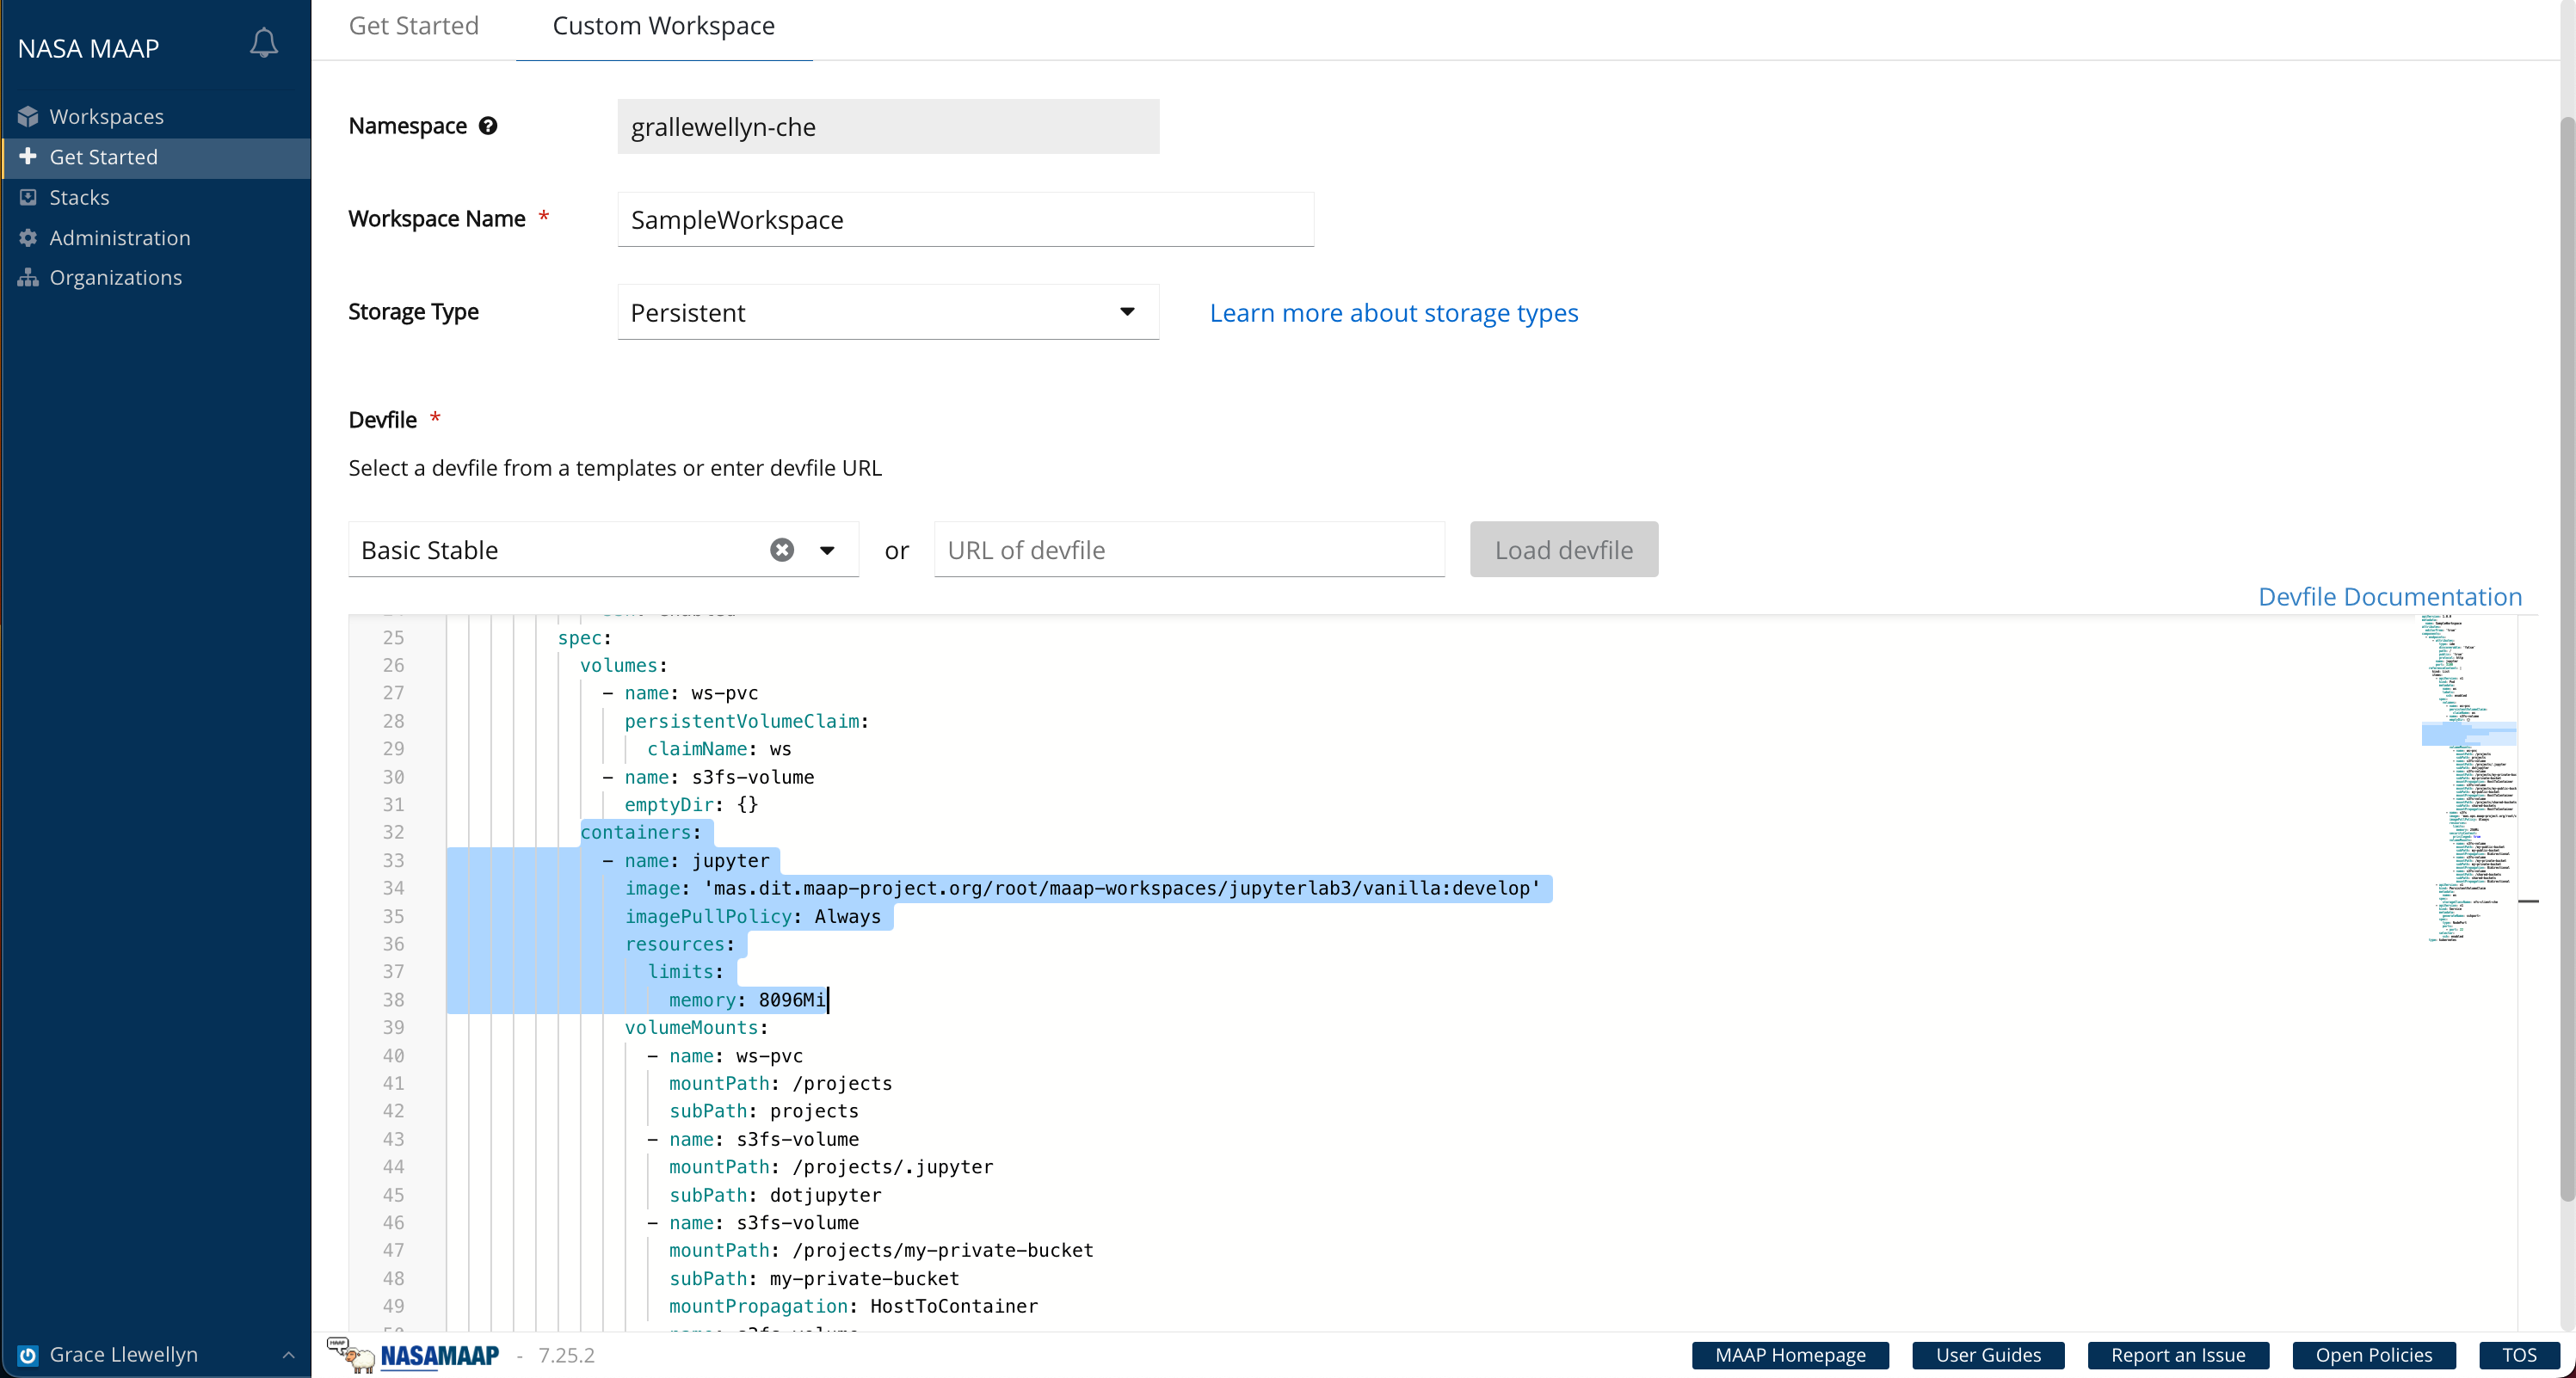The height and width of the screenshot is (1378, 2576).
Task: Click the MAAP Homepage button
Action: pyautogui.click(x=1790, y=1355)
